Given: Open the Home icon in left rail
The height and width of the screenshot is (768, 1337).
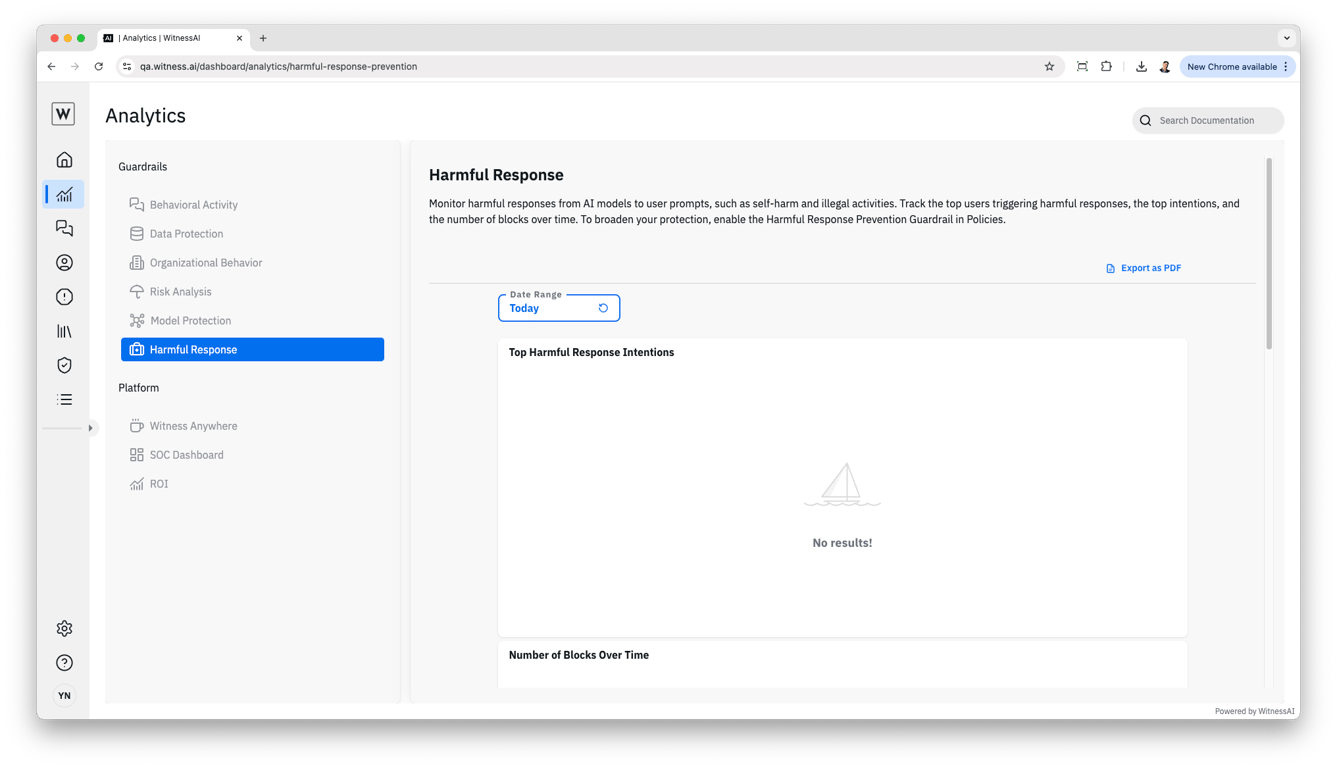Looking at the screenshot, I should click(x=64, y=160).
